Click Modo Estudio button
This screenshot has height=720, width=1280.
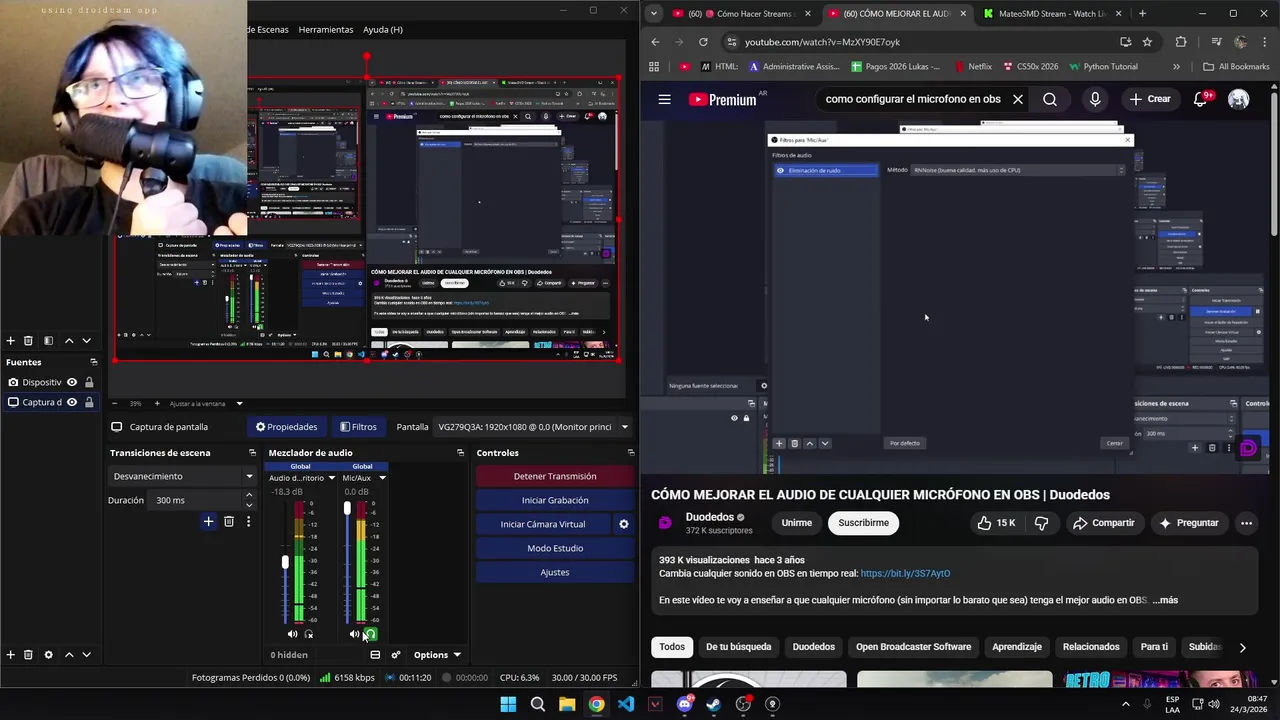[555, 548]
